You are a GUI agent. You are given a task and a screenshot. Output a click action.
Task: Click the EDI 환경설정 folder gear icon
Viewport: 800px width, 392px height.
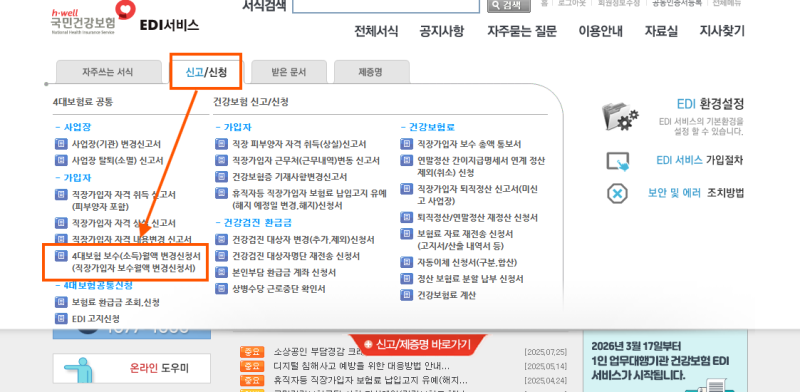click(620, 117)
